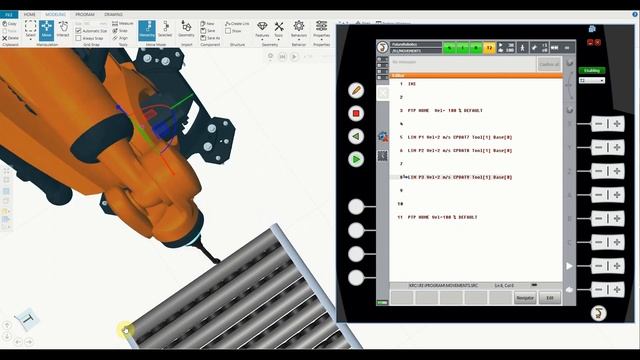Click the bottom-right KUKA robot key on the pendant
640x360 pixels.
pyautogui.click(x=598, y=313)
